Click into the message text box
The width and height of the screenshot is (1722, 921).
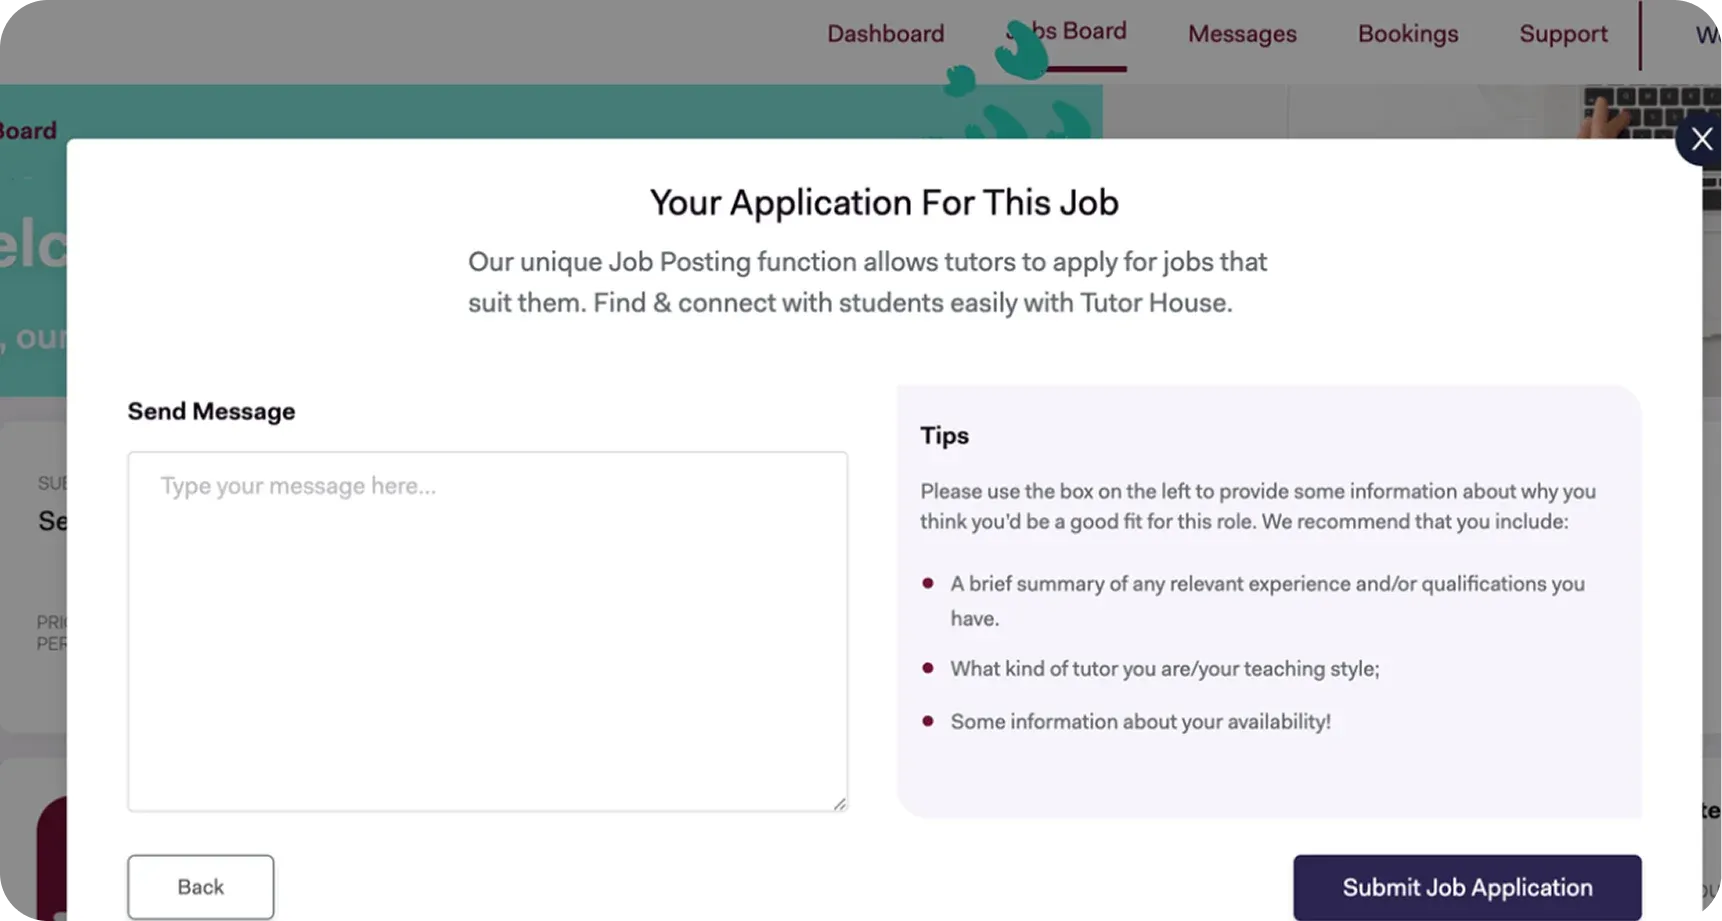pyautogui.click(x=487, y=630)
